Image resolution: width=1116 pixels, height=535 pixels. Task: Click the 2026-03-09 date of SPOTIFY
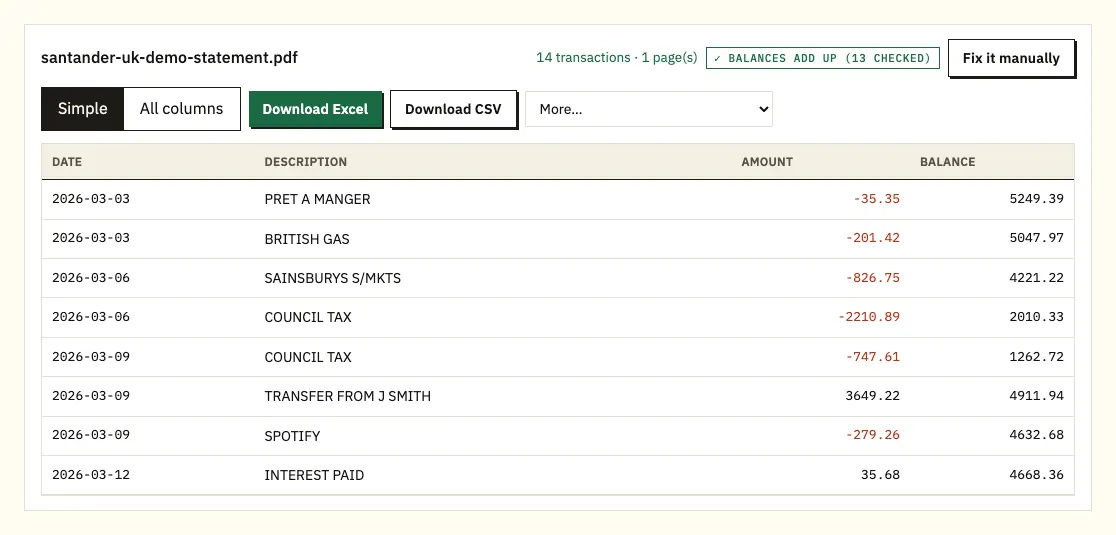pyautogui.click(x=91, y=435)
